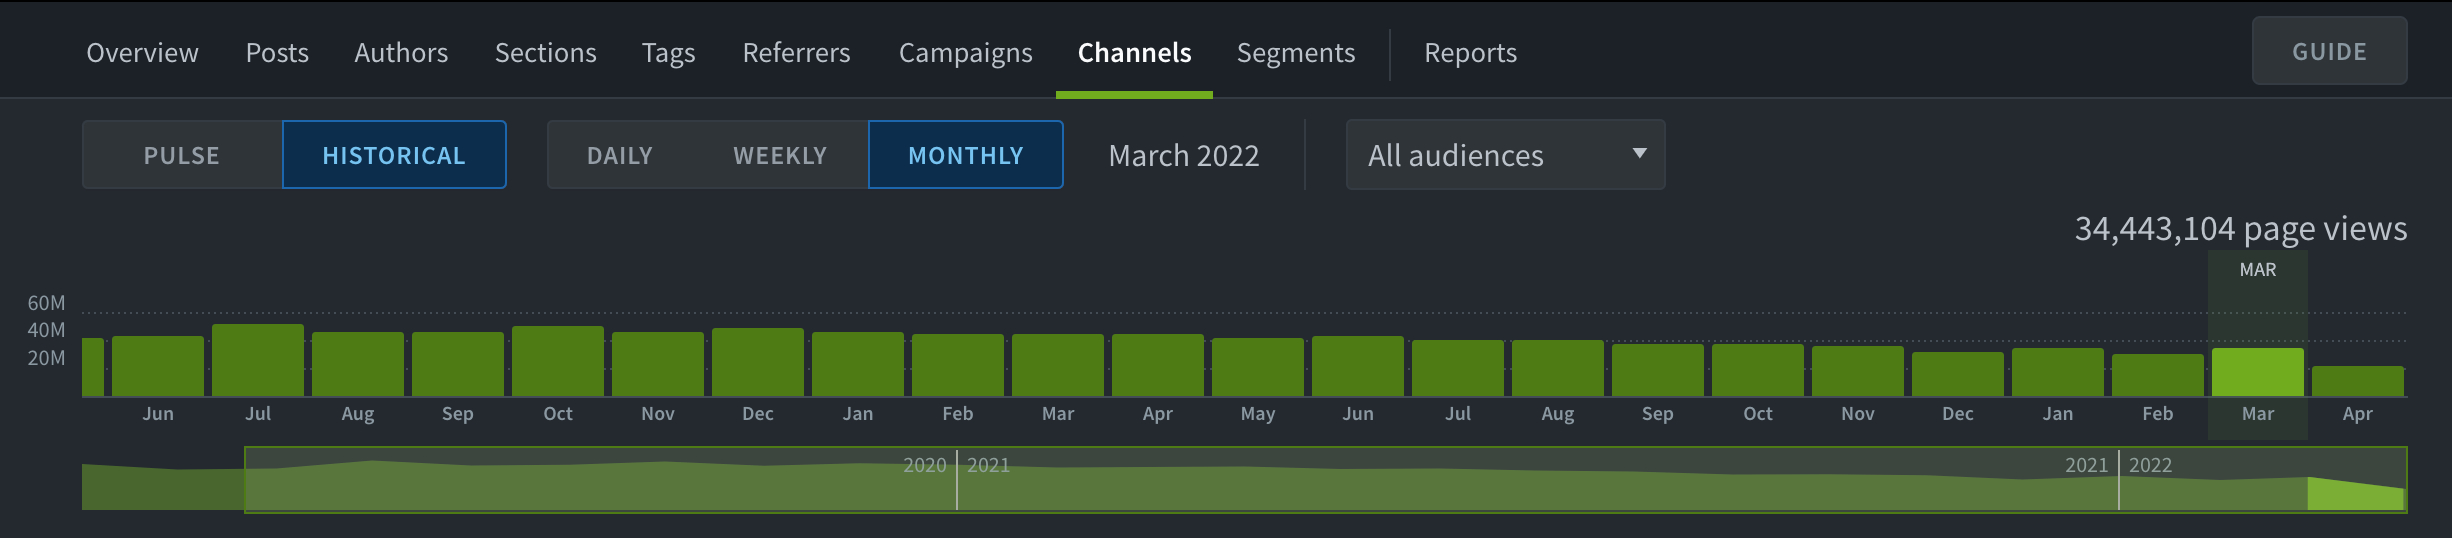Select the Jun 2020 bar

[158, 366]
